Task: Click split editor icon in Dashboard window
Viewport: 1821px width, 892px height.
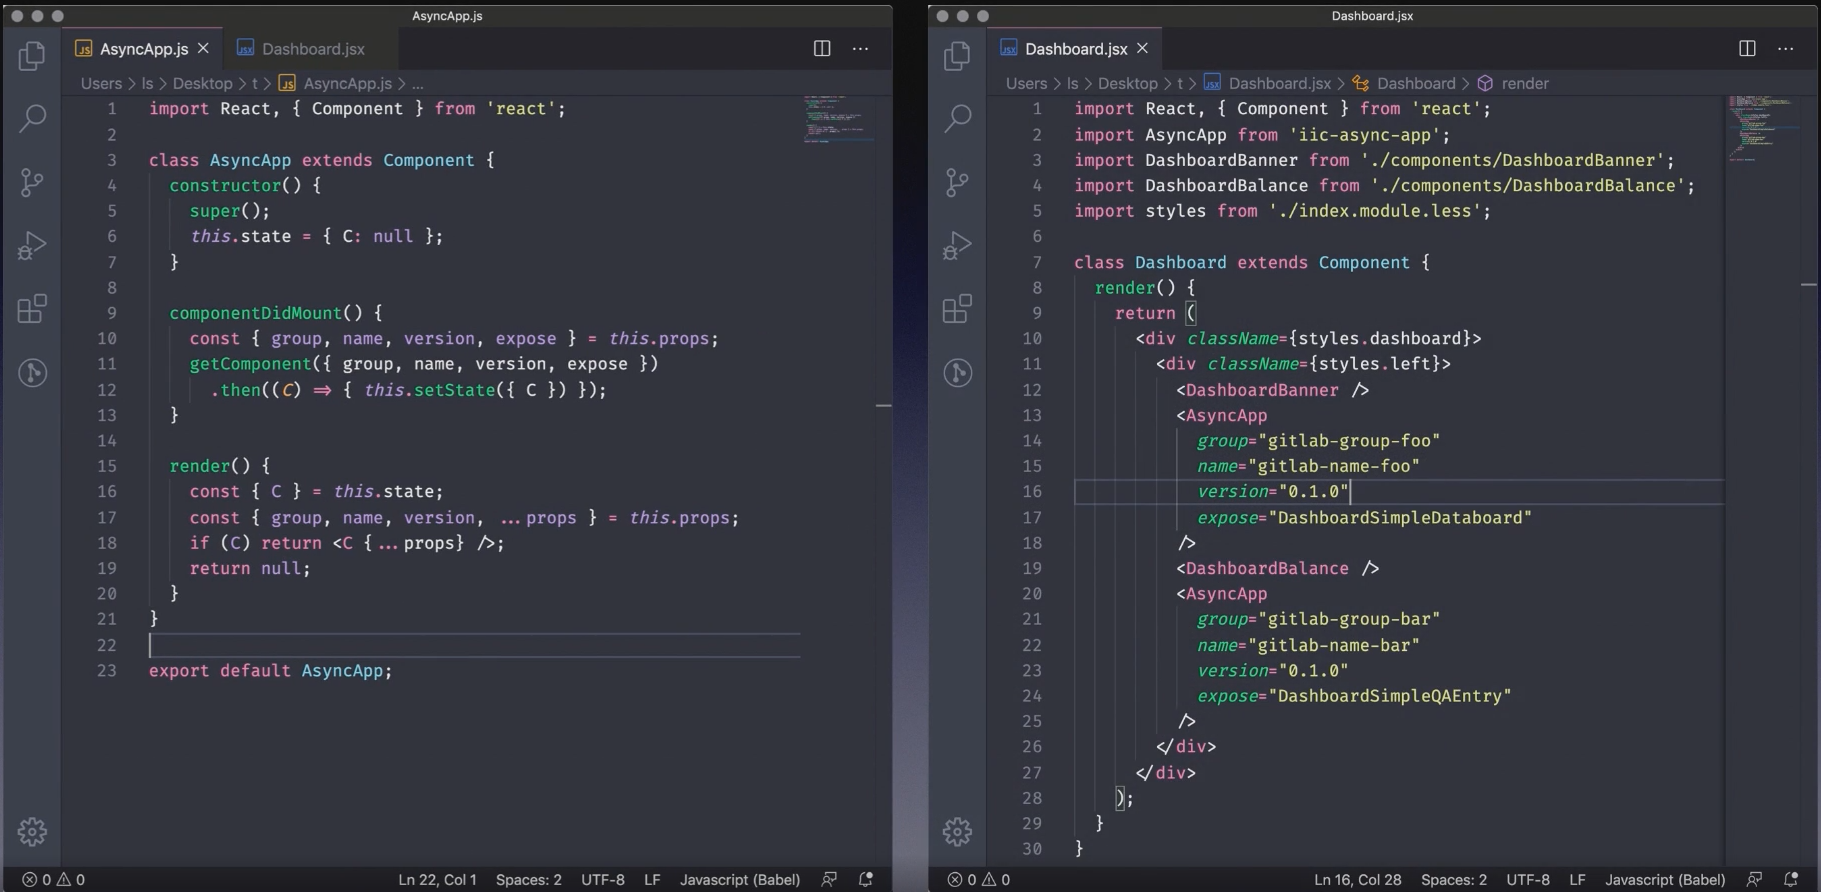Action: tap(1747, 49)
